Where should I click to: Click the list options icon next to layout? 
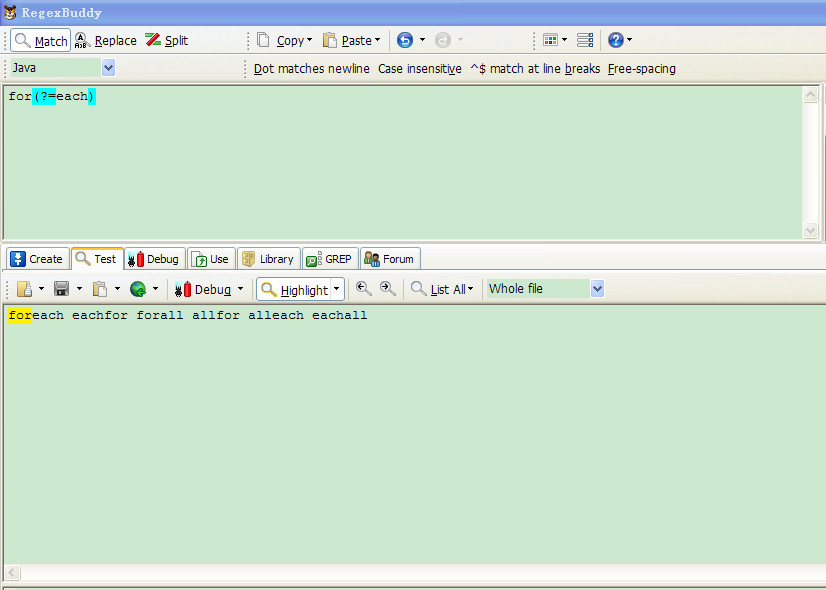(x=585, y=40)
